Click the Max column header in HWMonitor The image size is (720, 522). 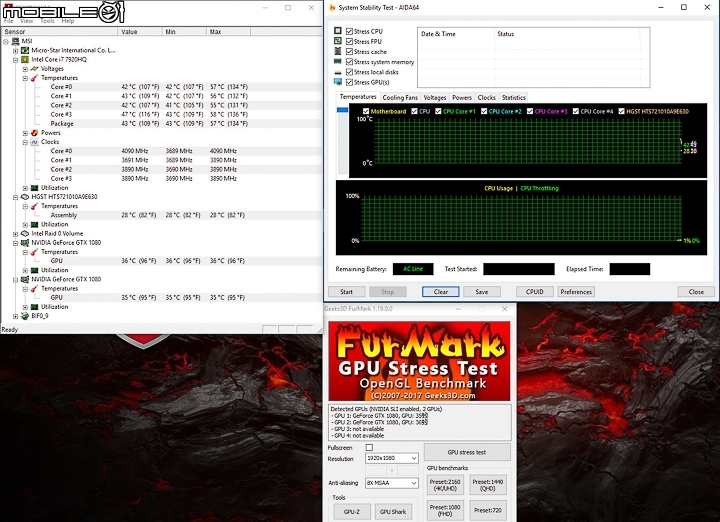pyautogui.click(x=228, y=32)
